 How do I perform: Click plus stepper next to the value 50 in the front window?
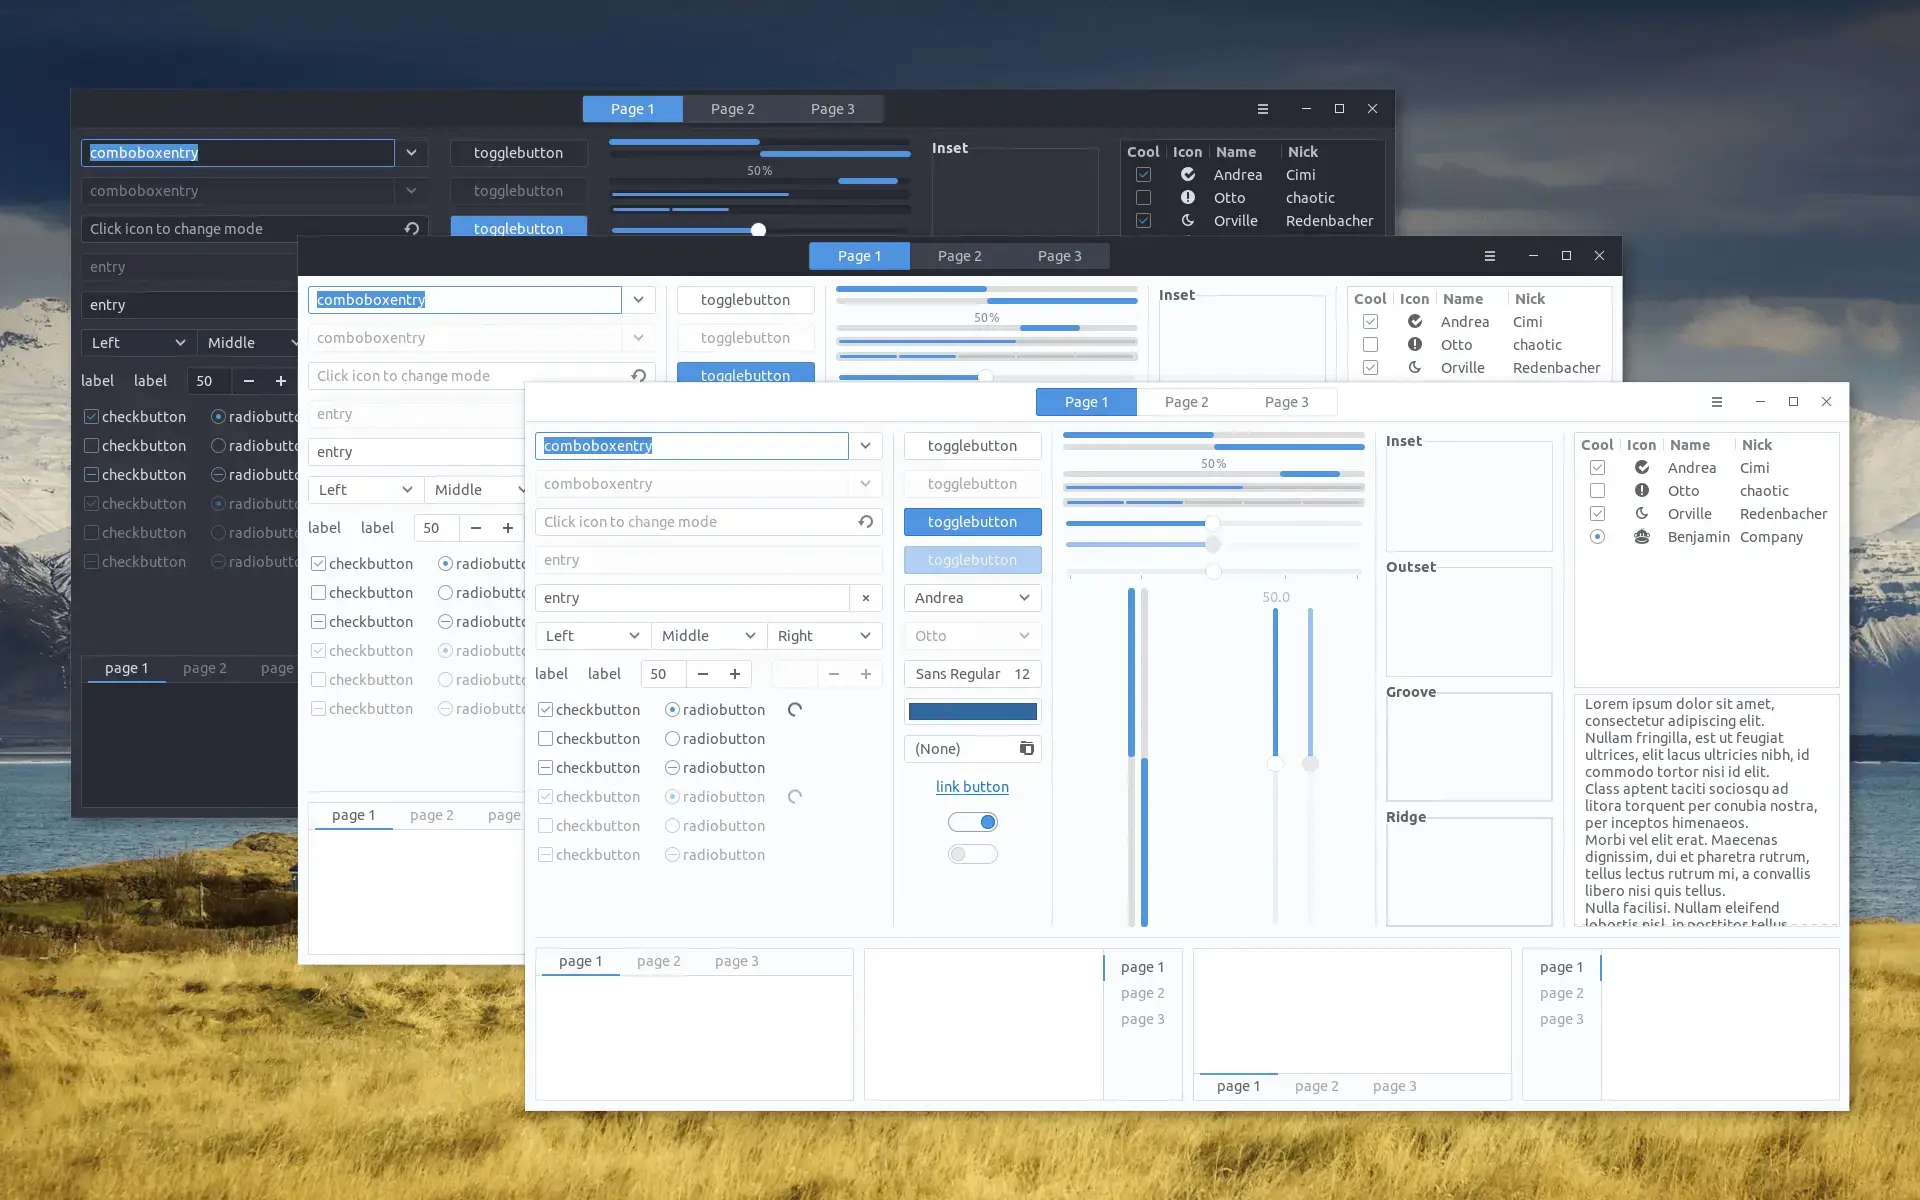(x=735, y=674)
